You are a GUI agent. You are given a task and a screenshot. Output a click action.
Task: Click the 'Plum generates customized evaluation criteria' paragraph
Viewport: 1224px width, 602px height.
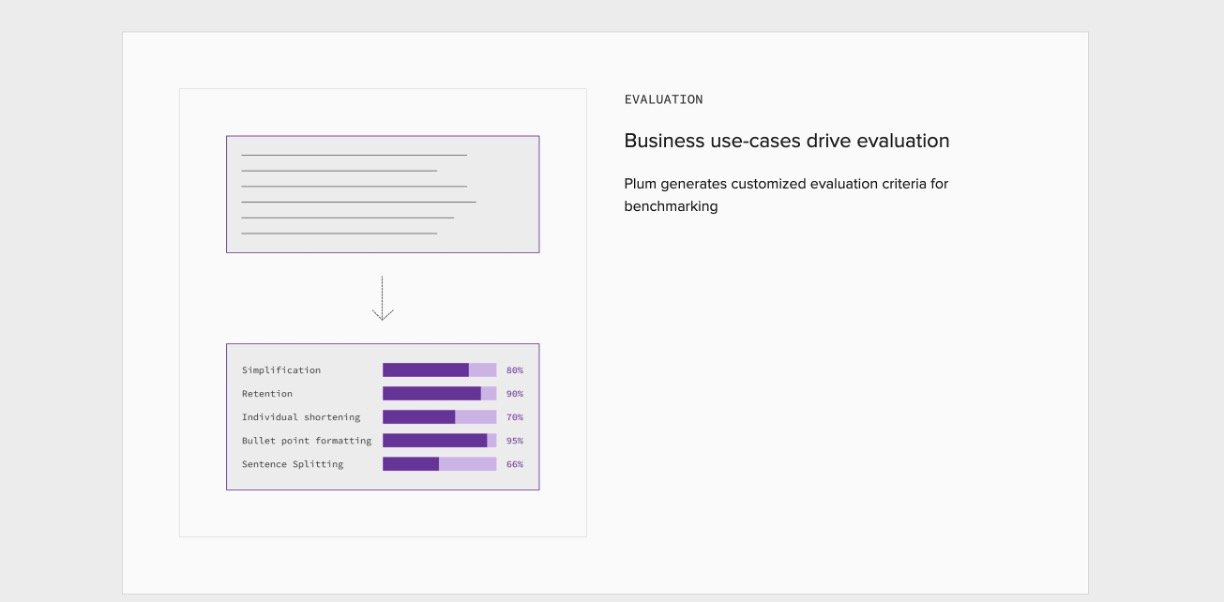(785, 195)
